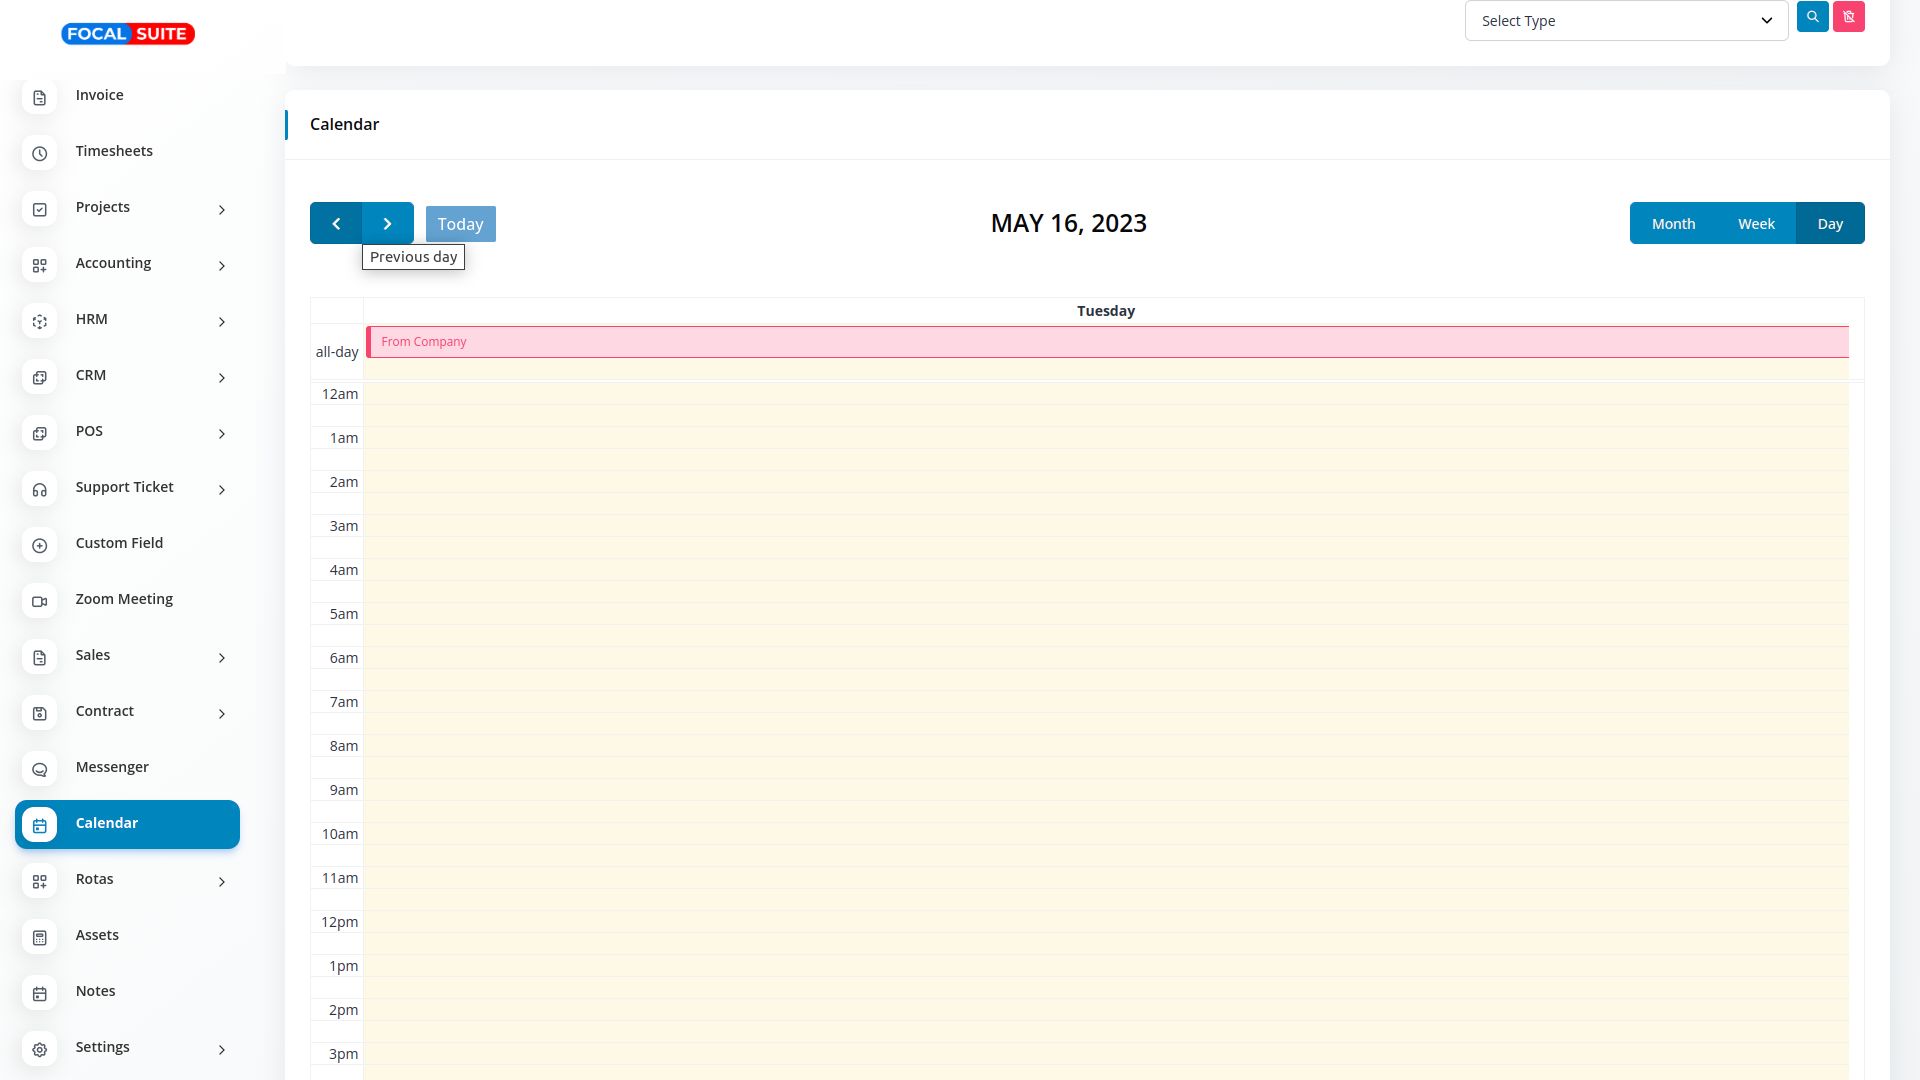Open the Select Type dropdown
This screenshot has height=1080, width=1920.
(1626, 21)
